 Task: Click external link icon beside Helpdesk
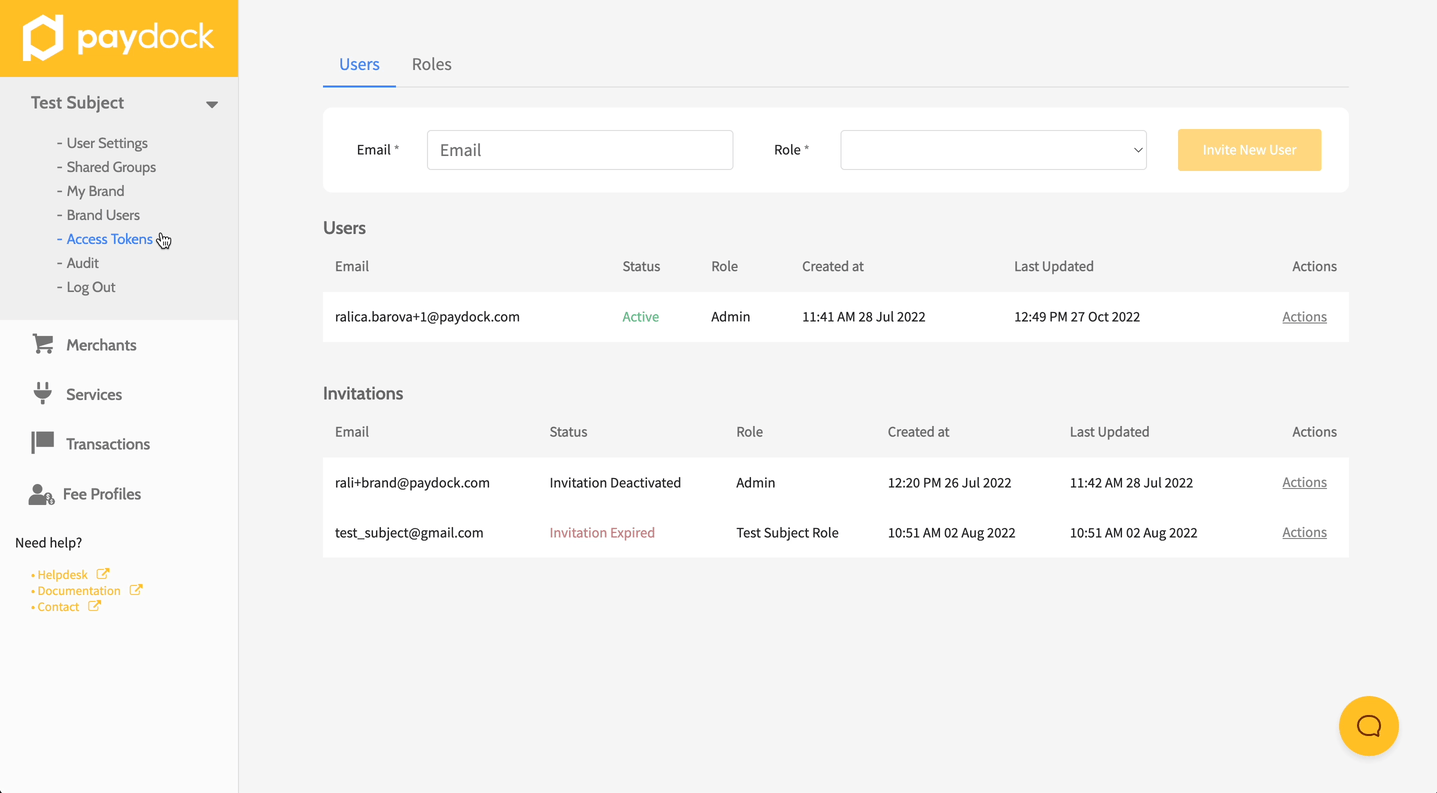[103, 574]
